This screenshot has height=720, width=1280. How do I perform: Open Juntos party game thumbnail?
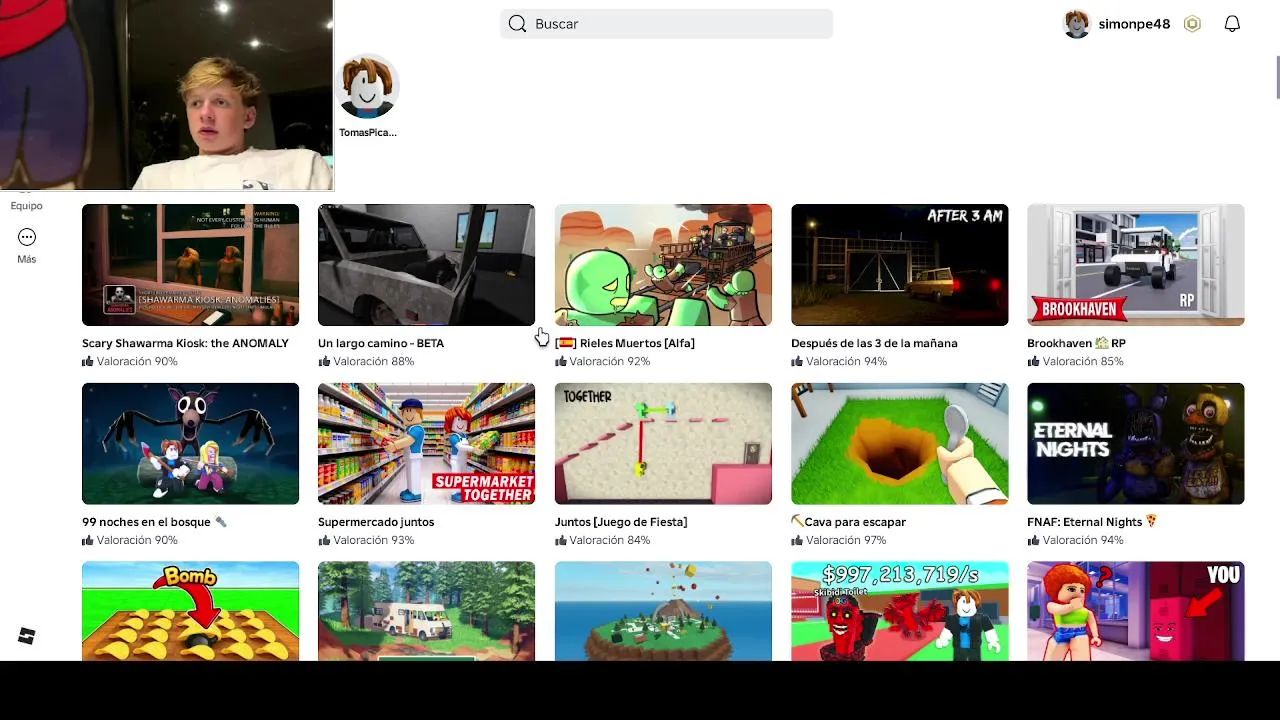tap(663, 444)
